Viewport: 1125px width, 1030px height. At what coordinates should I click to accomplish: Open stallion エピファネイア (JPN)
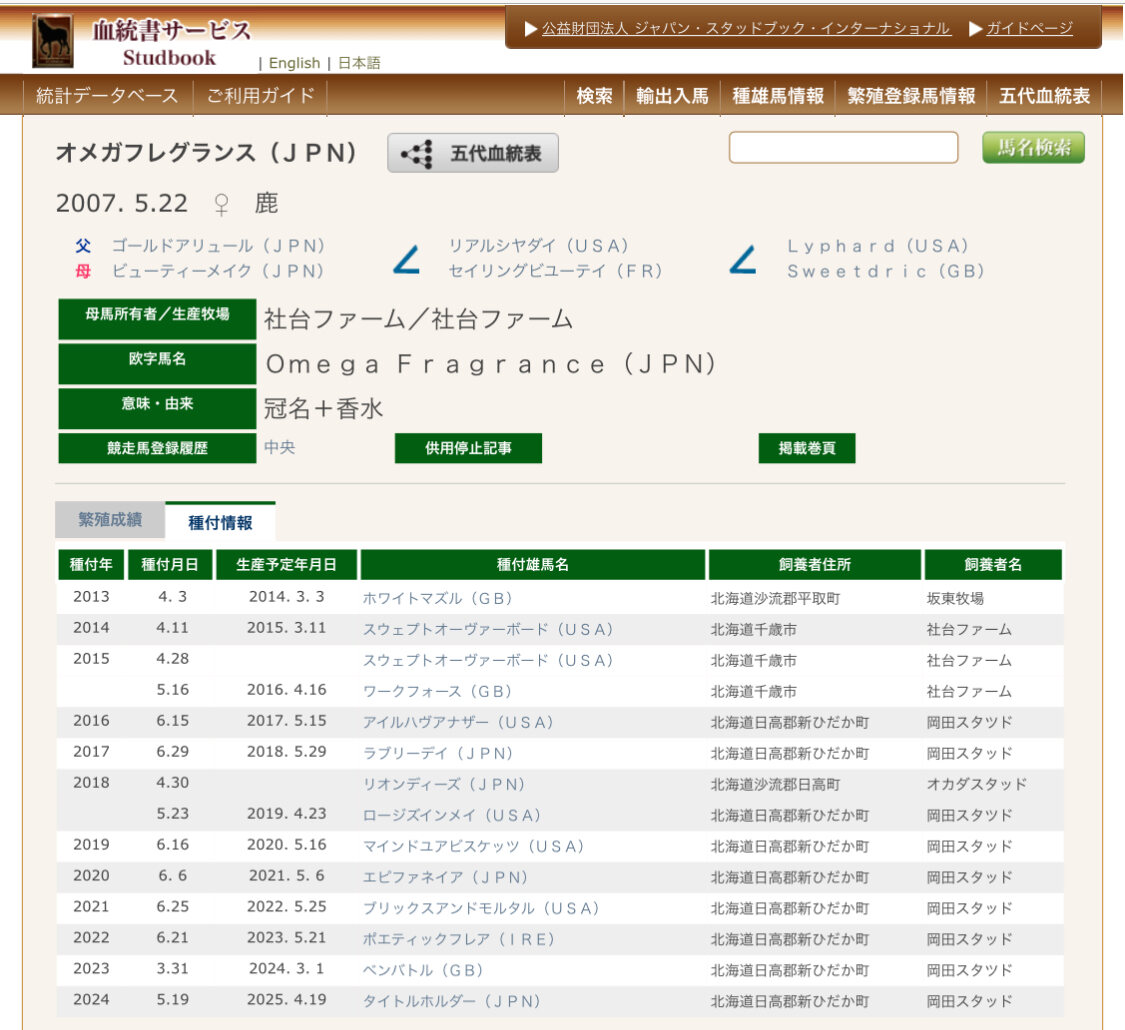point(445,877)
